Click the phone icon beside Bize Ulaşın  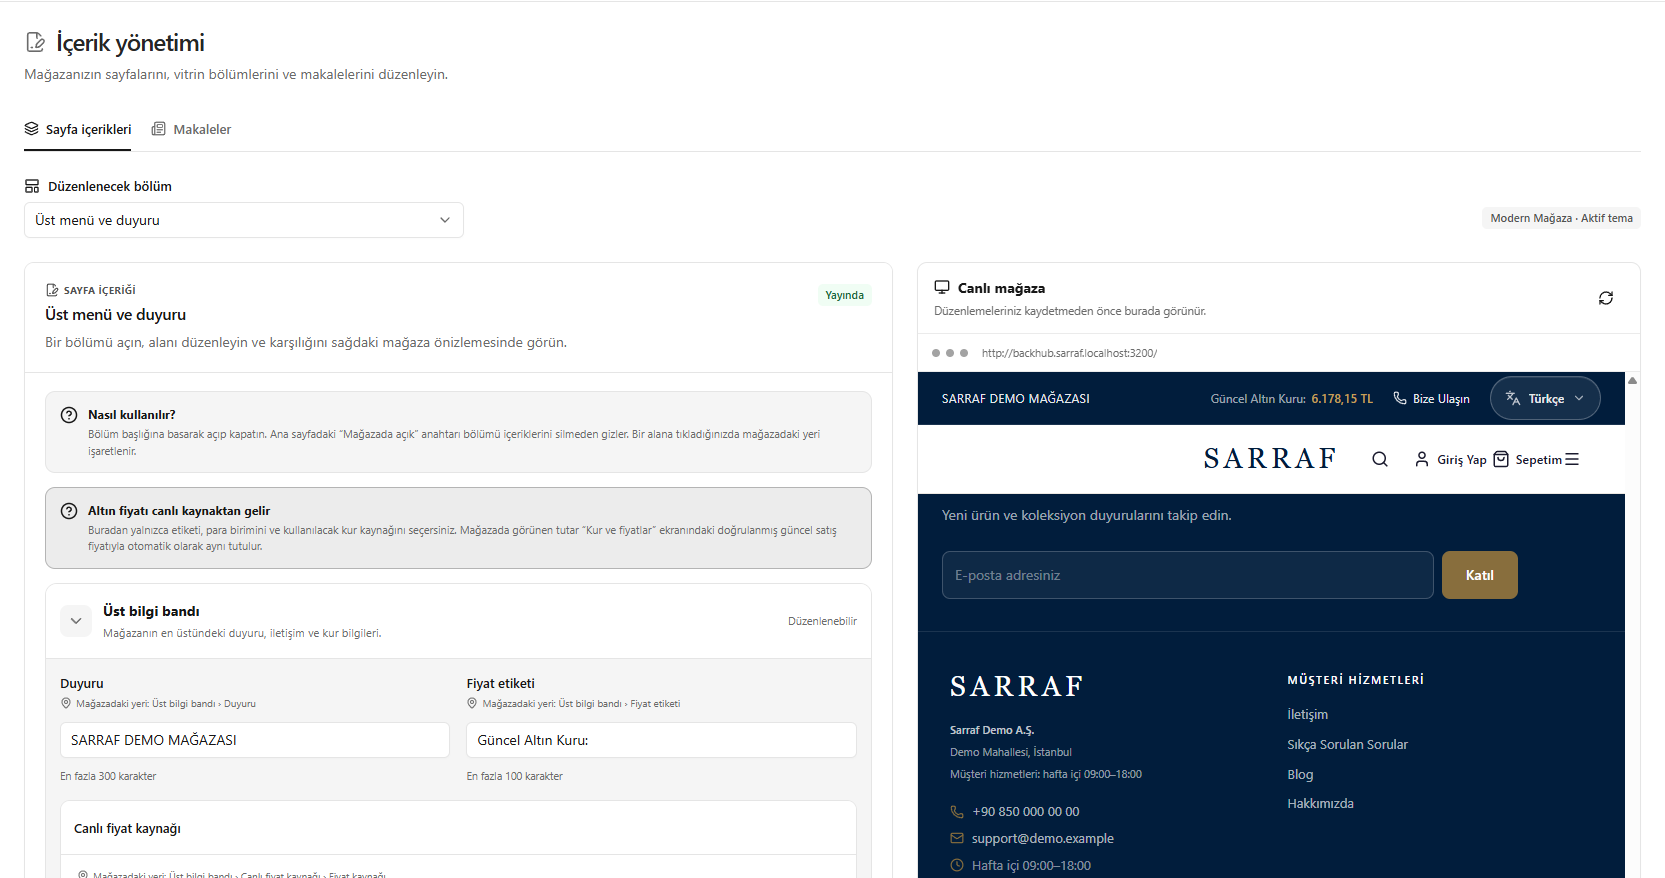tap(1400, 398)
